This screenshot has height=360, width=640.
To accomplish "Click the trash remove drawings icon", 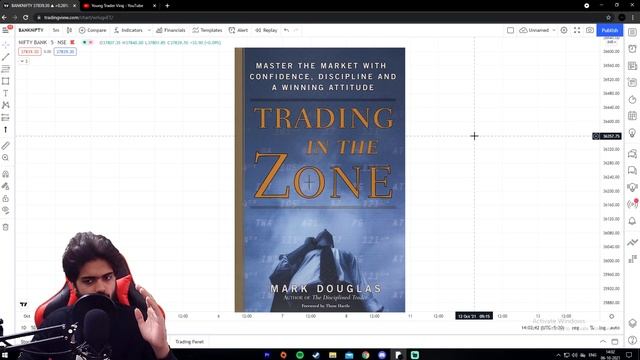I will pos(6,227).
